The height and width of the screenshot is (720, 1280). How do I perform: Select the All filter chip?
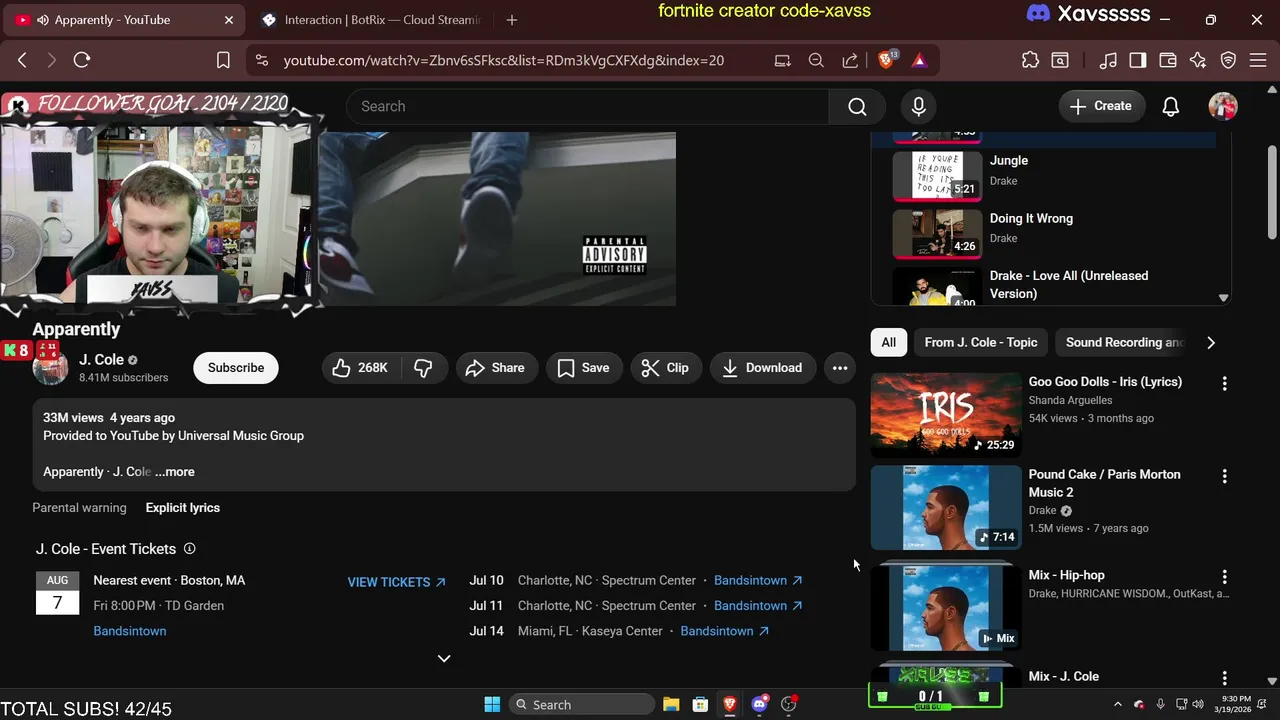pos(889,342)
